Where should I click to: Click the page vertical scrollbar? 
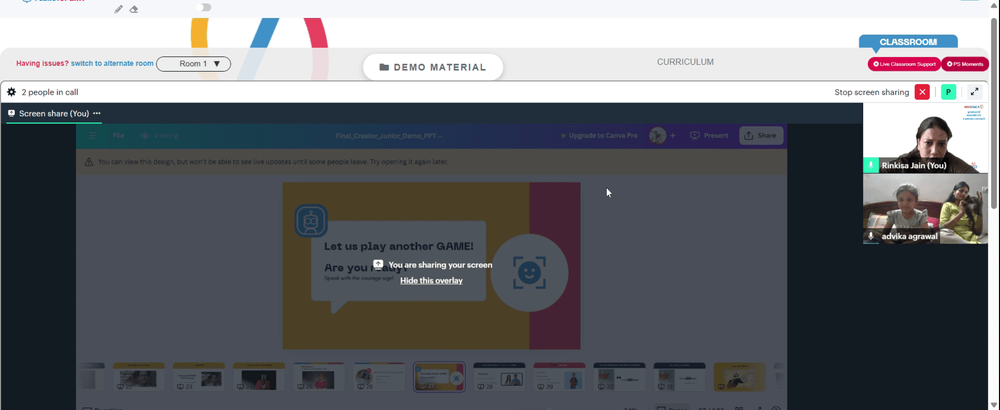(995, 115)
